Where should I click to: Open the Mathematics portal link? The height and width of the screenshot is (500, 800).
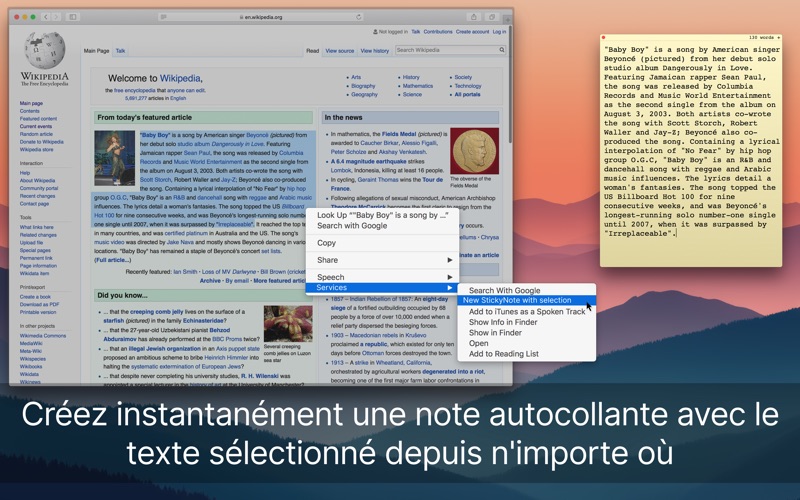418,86
